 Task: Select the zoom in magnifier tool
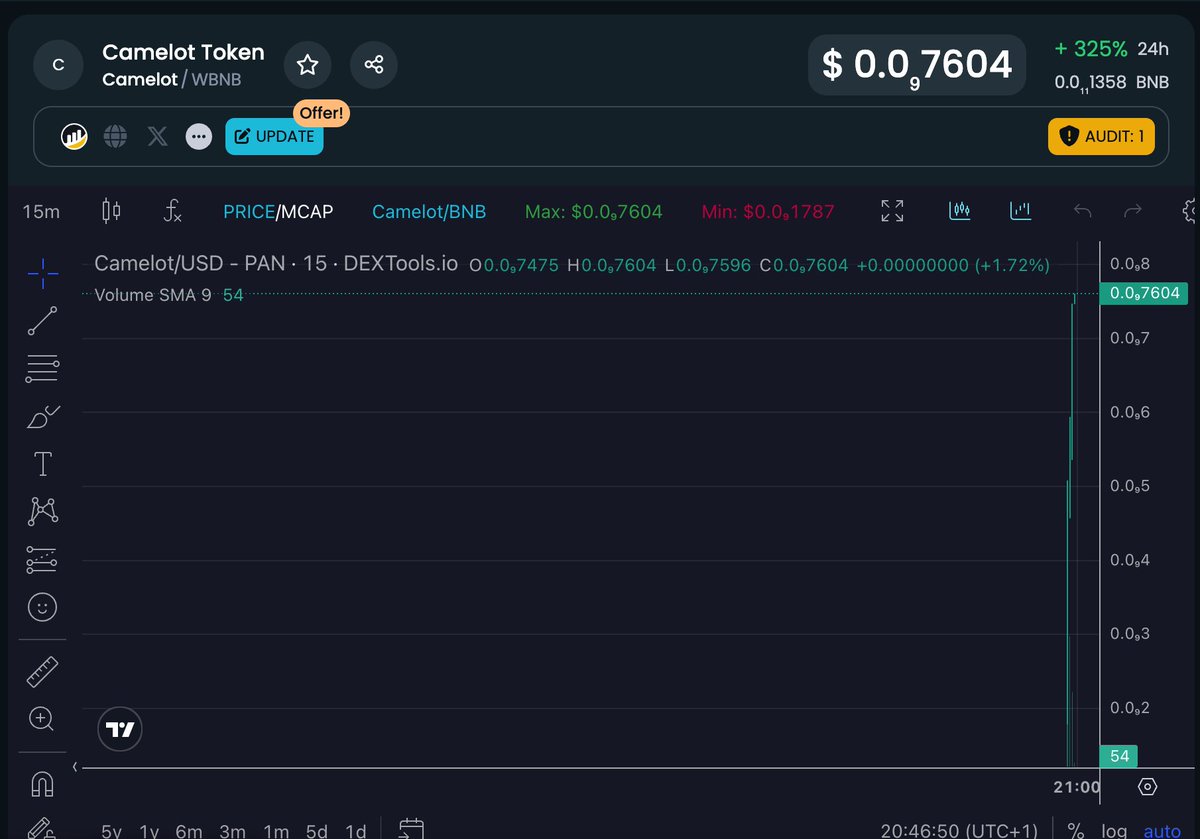pyautogui.click(x=42, y=718)
